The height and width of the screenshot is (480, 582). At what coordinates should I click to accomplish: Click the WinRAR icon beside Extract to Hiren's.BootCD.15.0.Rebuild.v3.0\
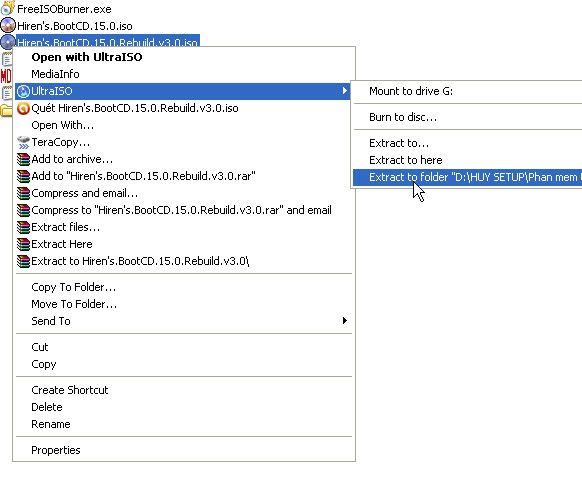(23, 261)
